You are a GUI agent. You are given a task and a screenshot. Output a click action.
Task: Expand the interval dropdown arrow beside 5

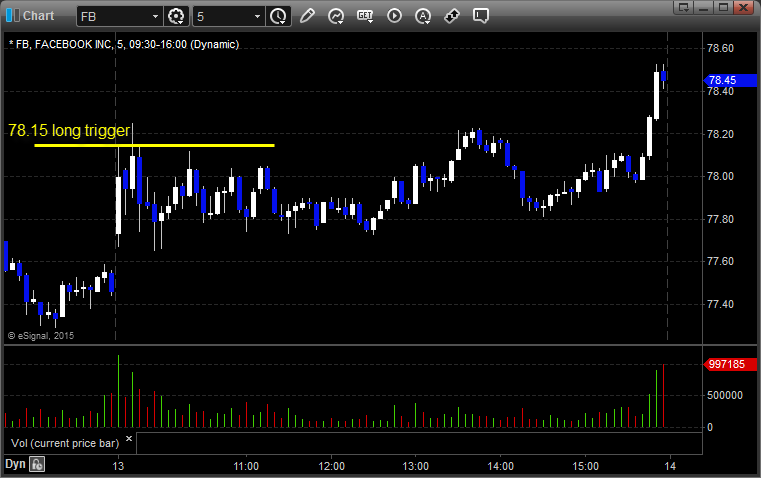pyautogui.click(x=258, y=16)
